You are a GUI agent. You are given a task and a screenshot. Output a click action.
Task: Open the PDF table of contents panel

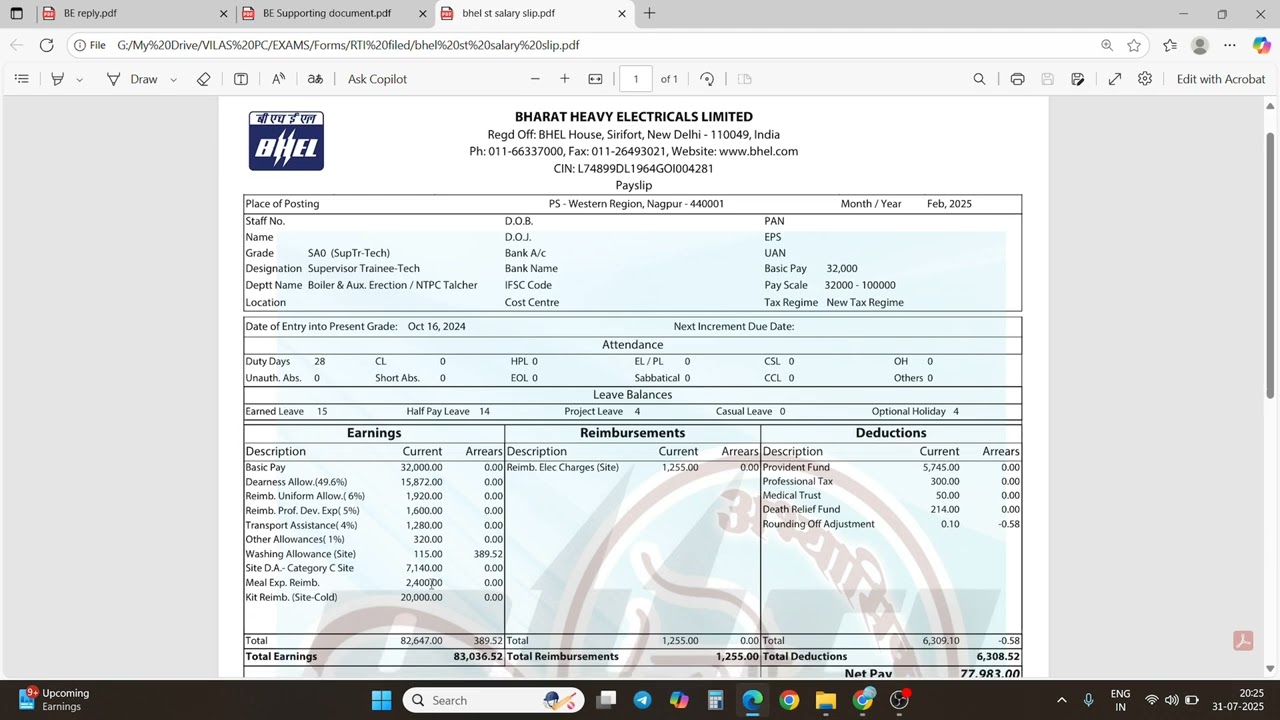click(x=22, y=79)
